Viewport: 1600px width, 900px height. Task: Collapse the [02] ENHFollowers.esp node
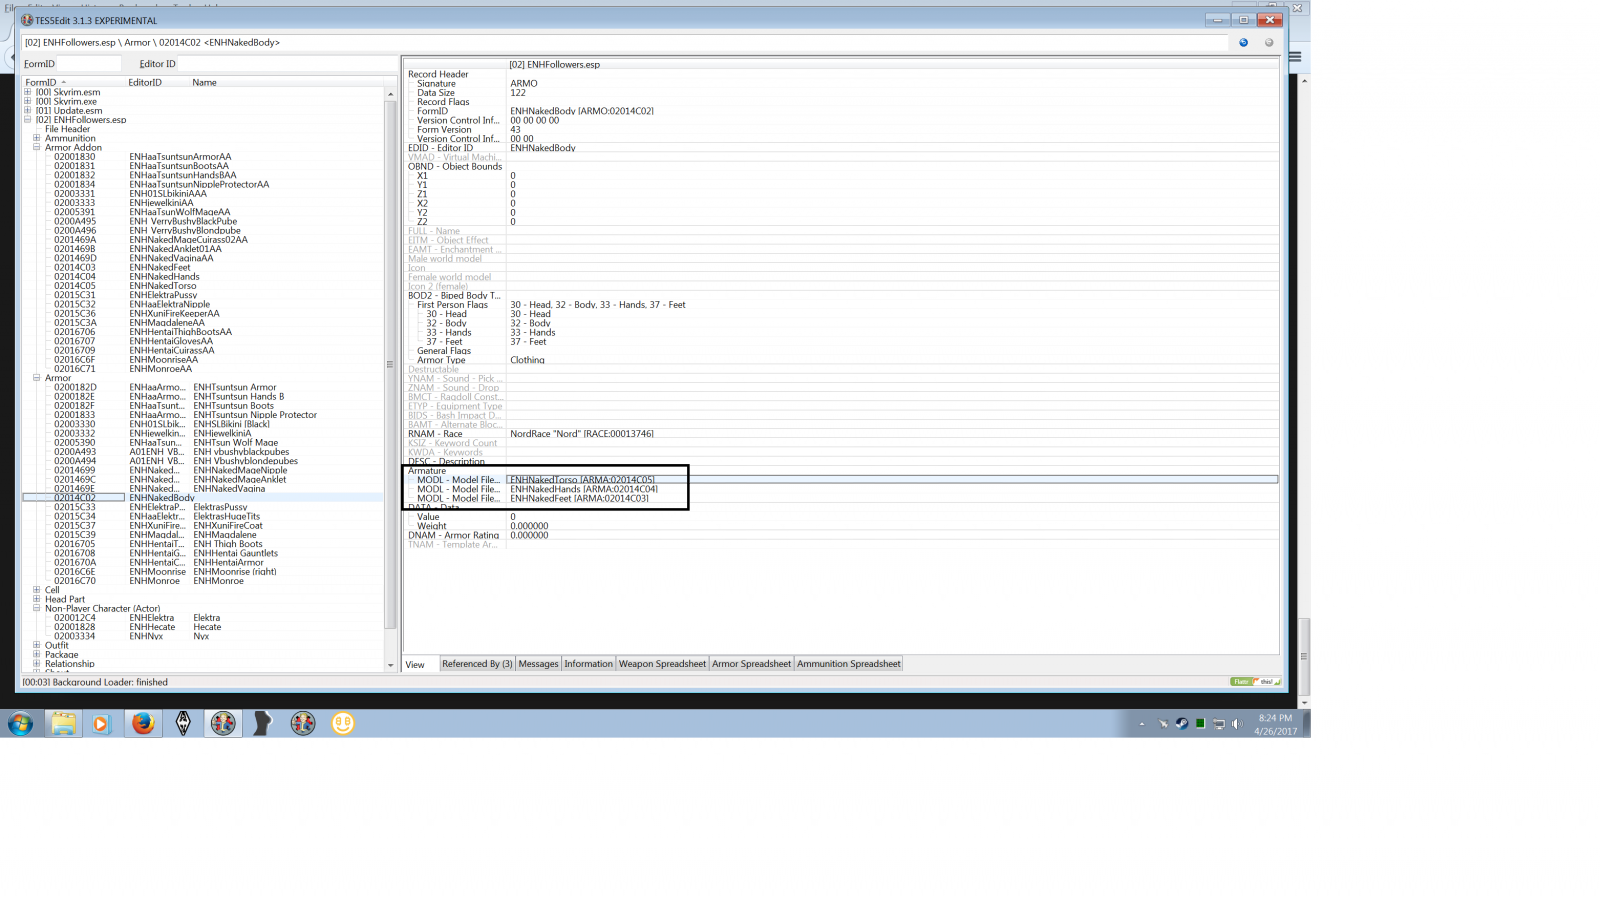(x=28, y=120)
